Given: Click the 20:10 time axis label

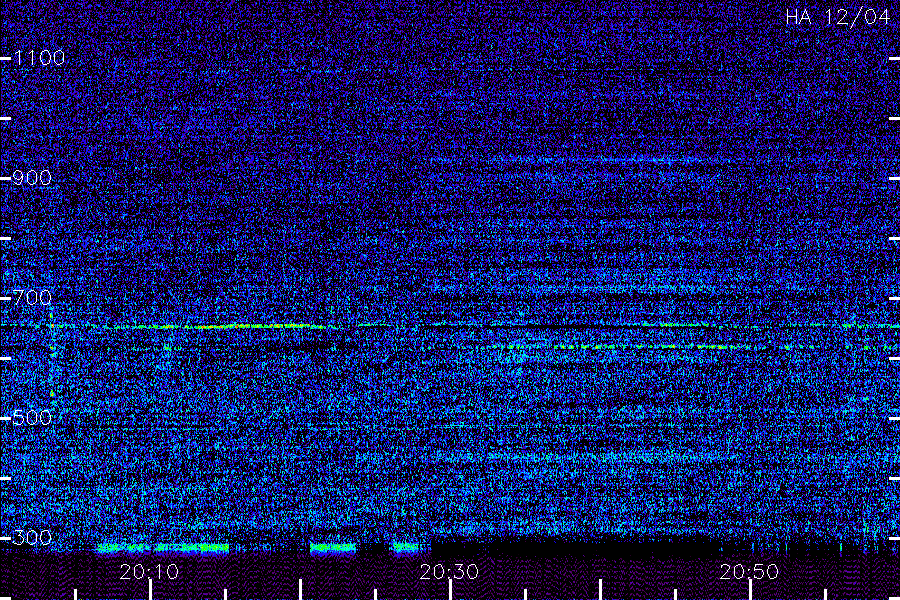Looking at the screenshot, I should [149, 572].
